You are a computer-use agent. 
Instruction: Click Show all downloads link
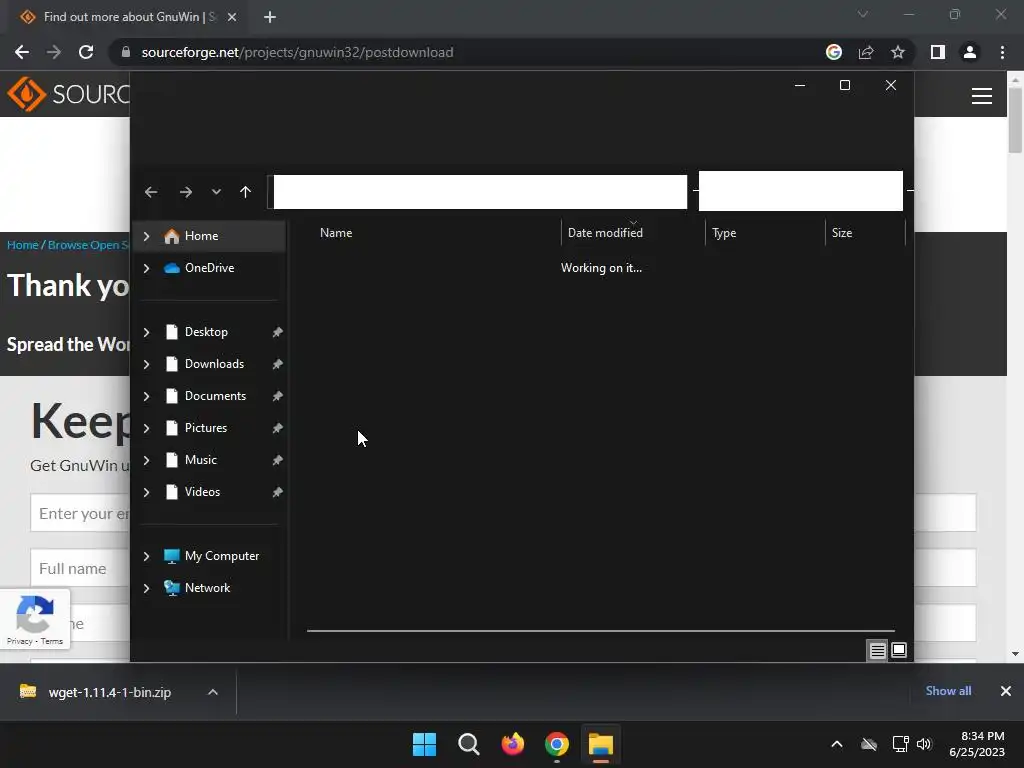(x=948, y=691)
